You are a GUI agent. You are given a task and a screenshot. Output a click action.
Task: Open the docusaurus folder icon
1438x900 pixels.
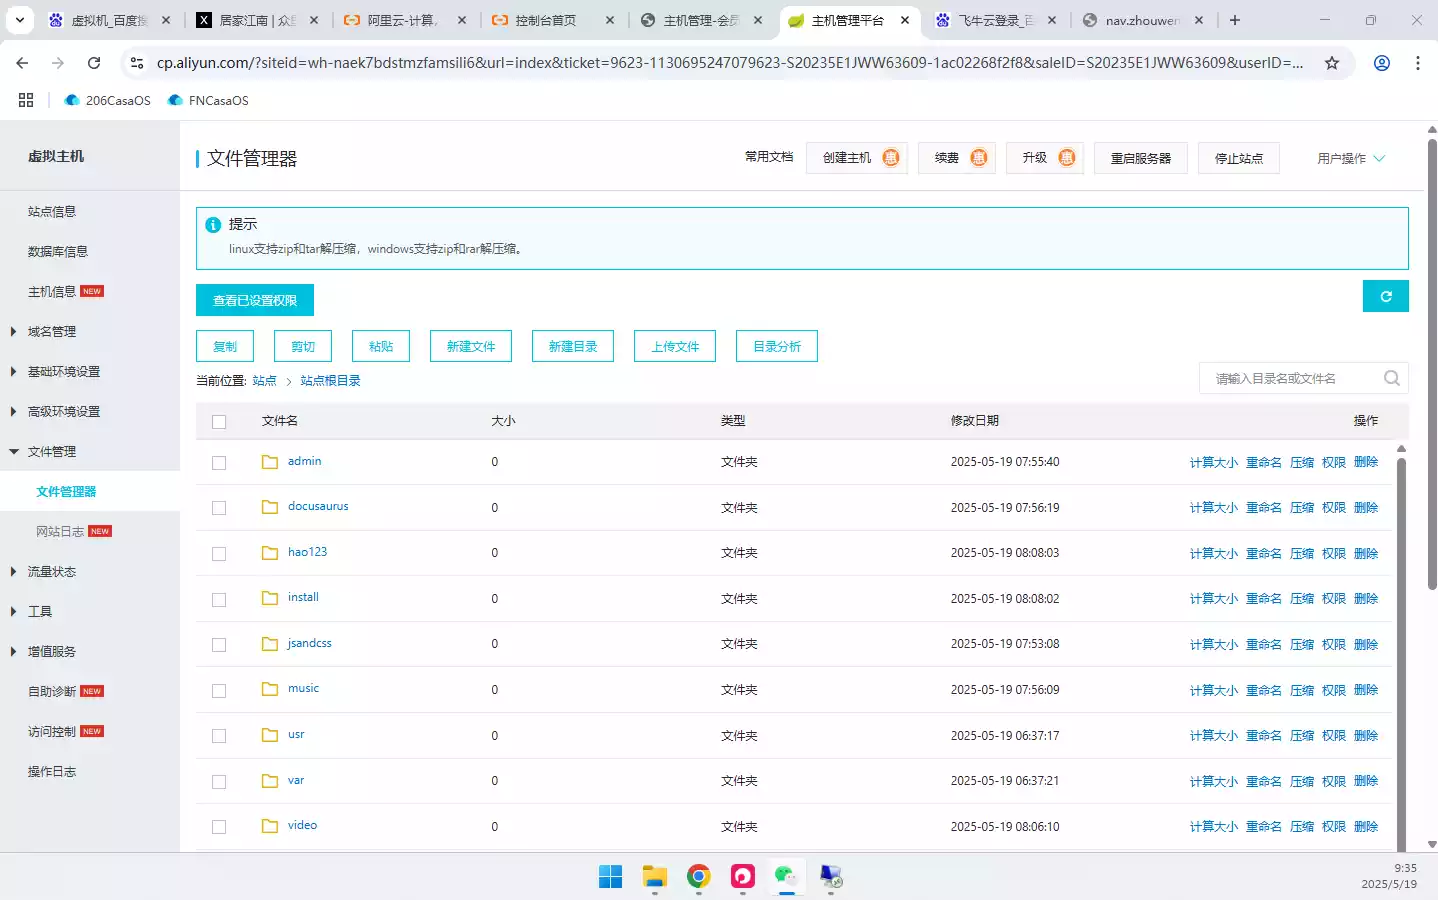tap(270, 507)
